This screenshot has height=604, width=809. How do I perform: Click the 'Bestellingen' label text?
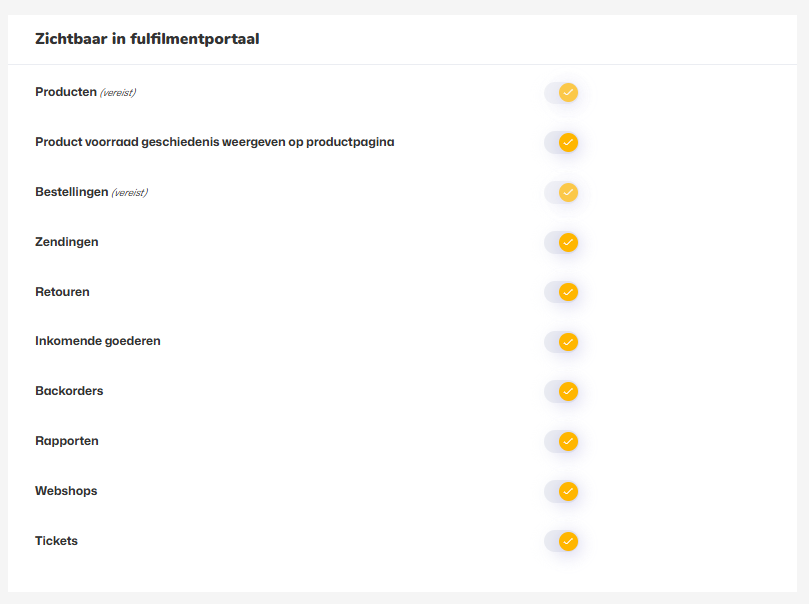coord(71,191)
